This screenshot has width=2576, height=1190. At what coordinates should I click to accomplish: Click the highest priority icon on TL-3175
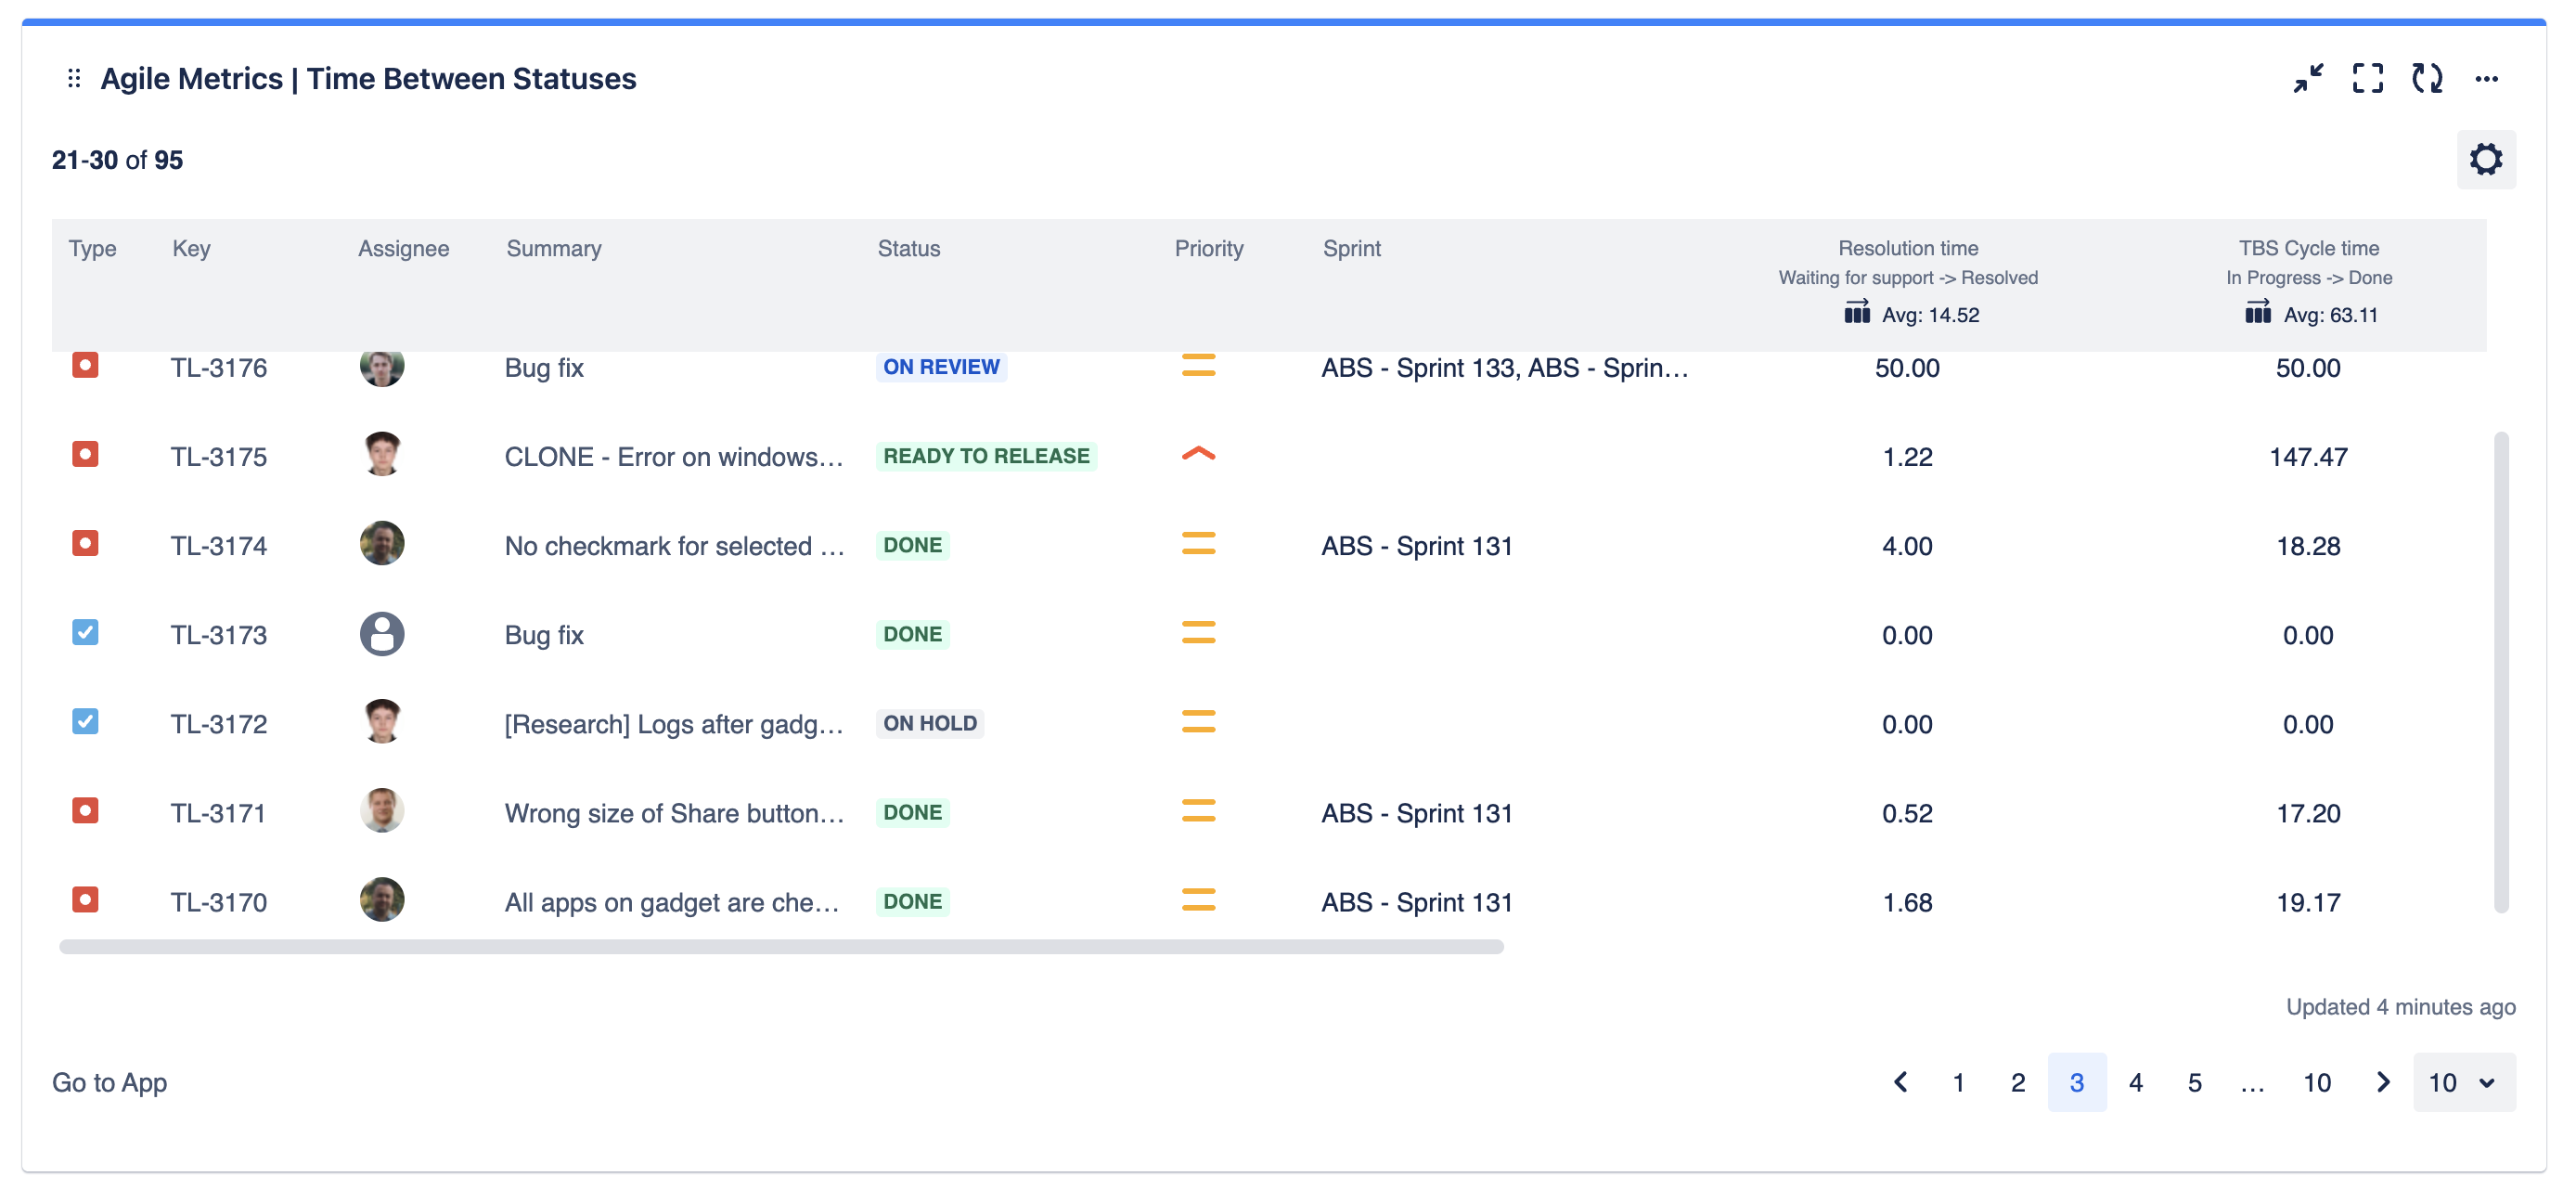click(x=1197, y=455)
